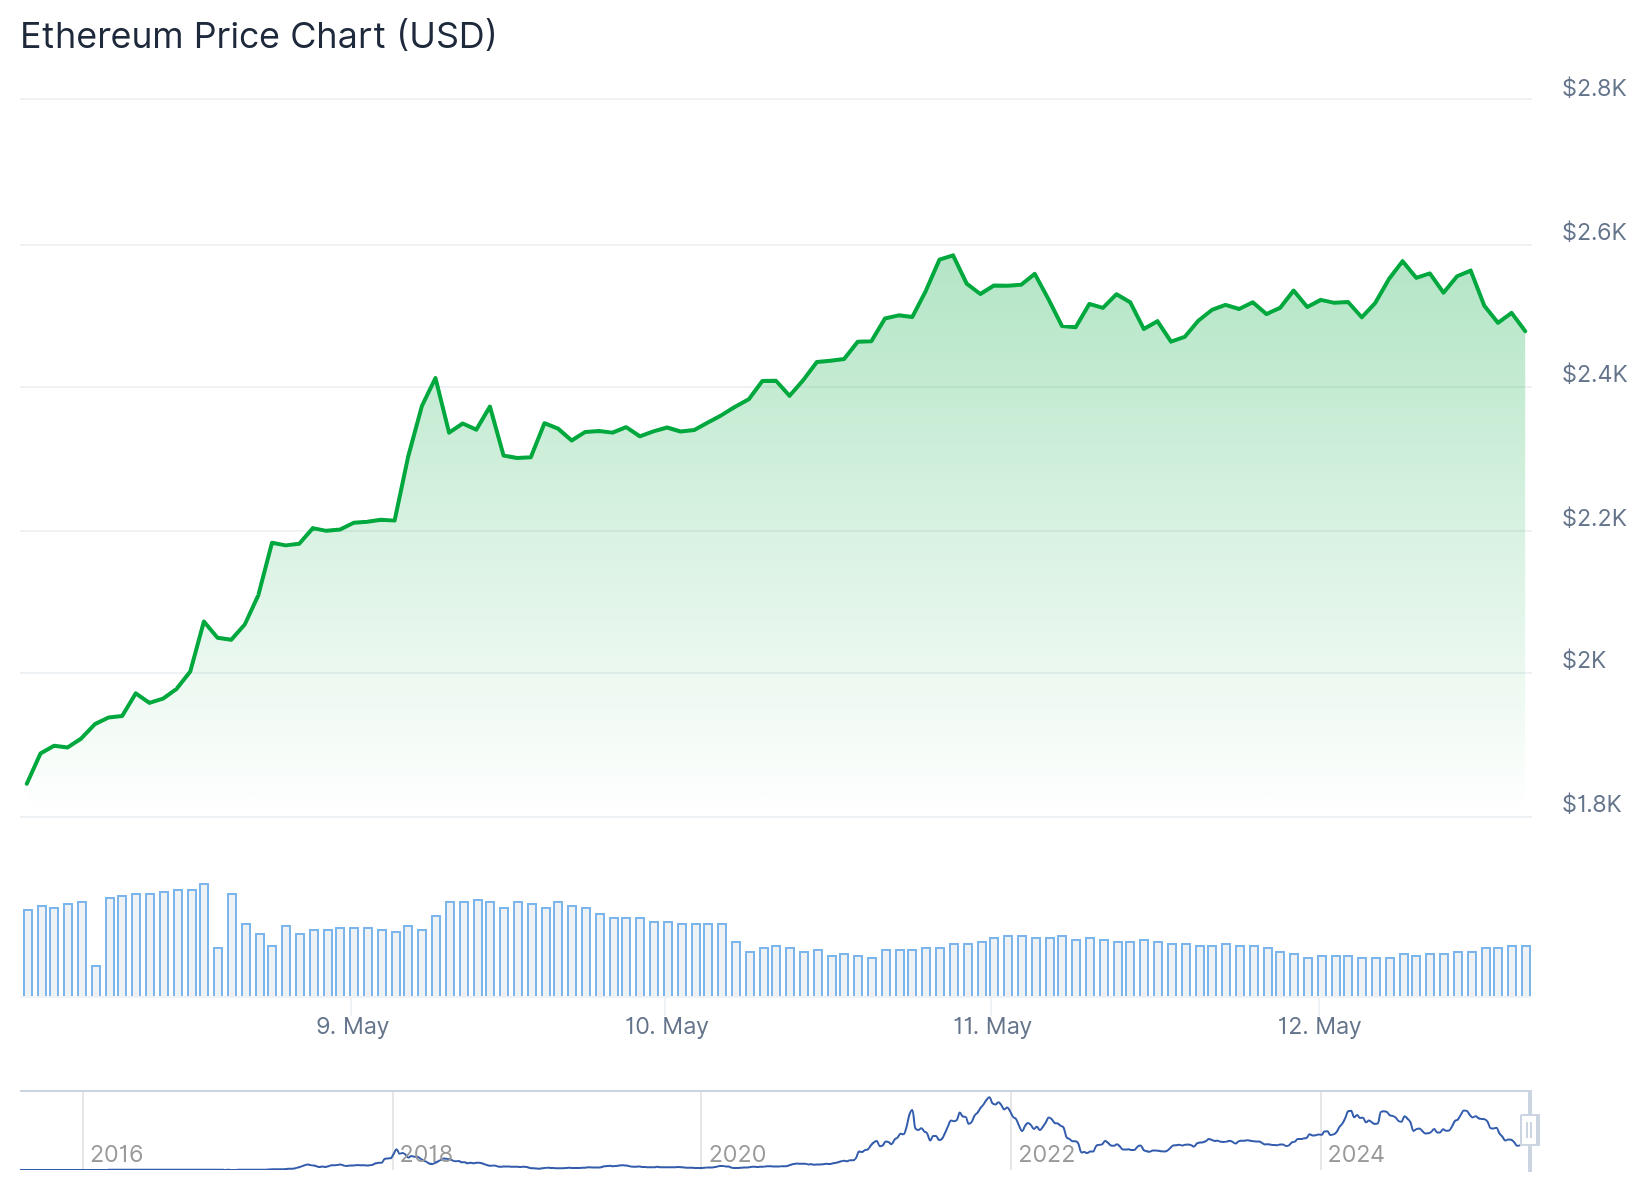This screenshot has height=1200, width=1644.
Task: Click the 9. May date label
Action: (352, 1026)
